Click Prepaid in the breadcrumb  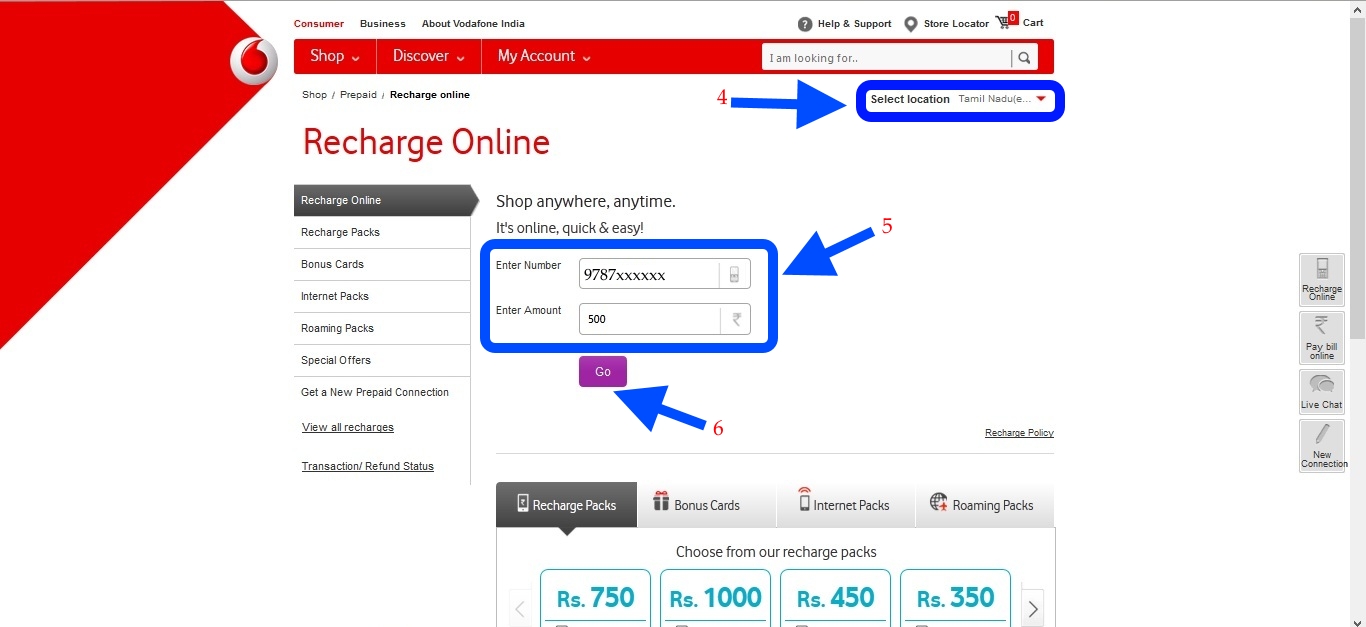click(358, 95)
